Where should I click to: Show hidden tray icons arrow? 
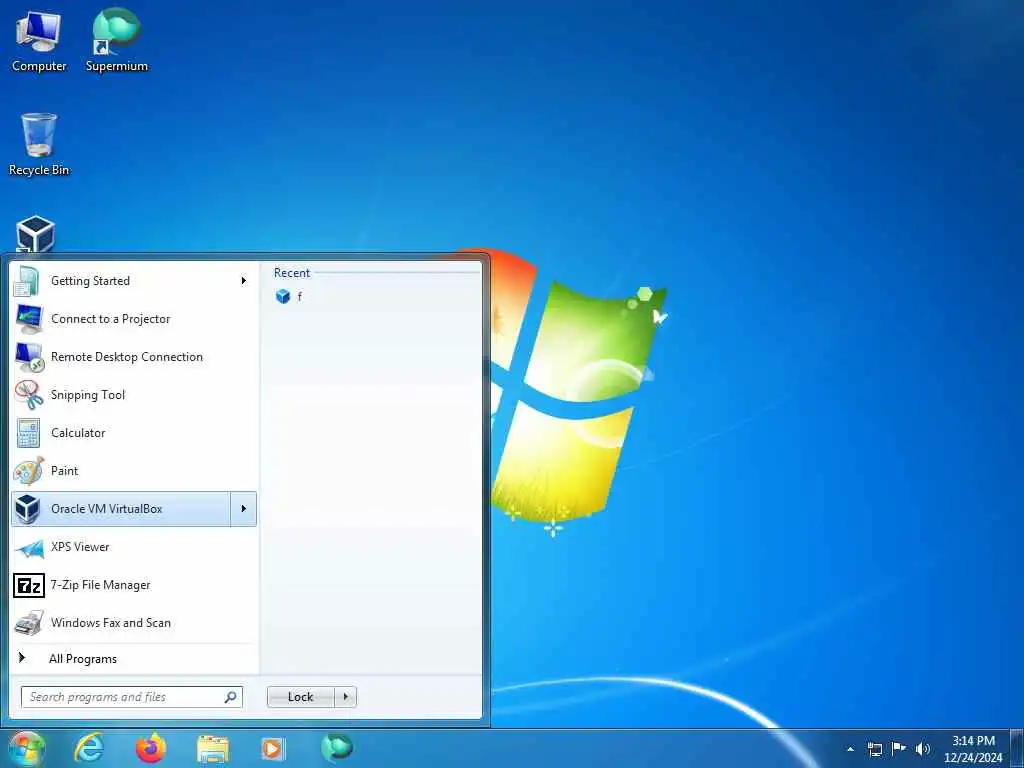coord(850,749)
